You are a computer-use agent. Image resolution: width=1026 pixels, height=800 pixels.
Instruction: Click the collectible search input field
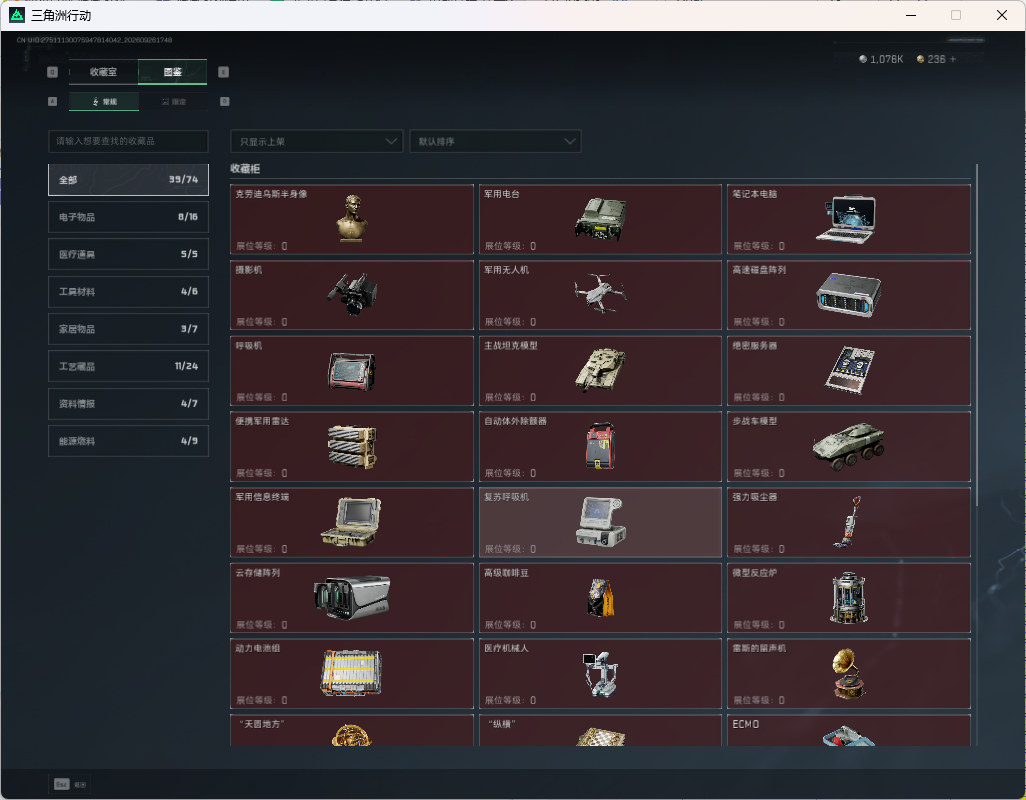coord(128,141)
